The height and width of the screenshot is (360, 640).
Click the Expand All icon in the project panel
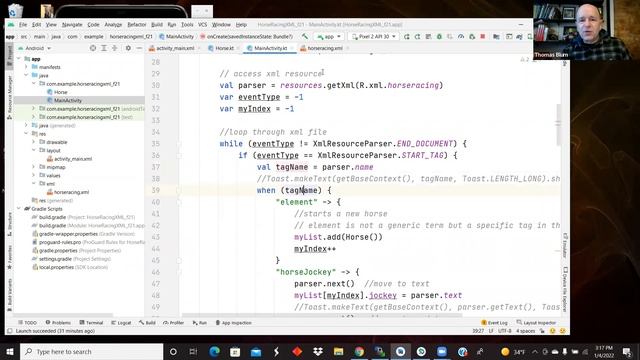(x=104, y=48)
